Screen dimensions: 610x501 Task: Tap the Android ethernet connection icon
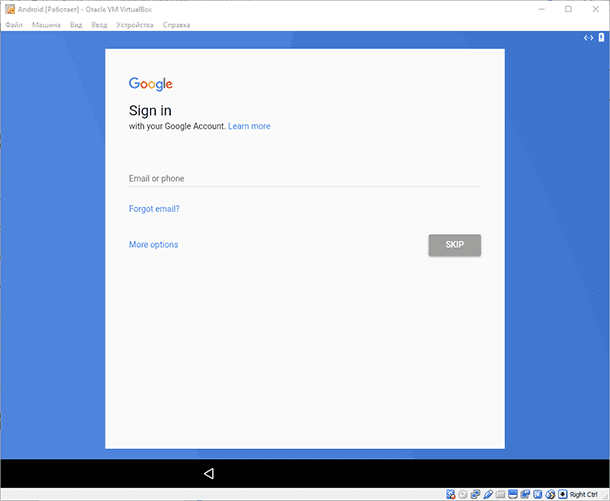588,38
